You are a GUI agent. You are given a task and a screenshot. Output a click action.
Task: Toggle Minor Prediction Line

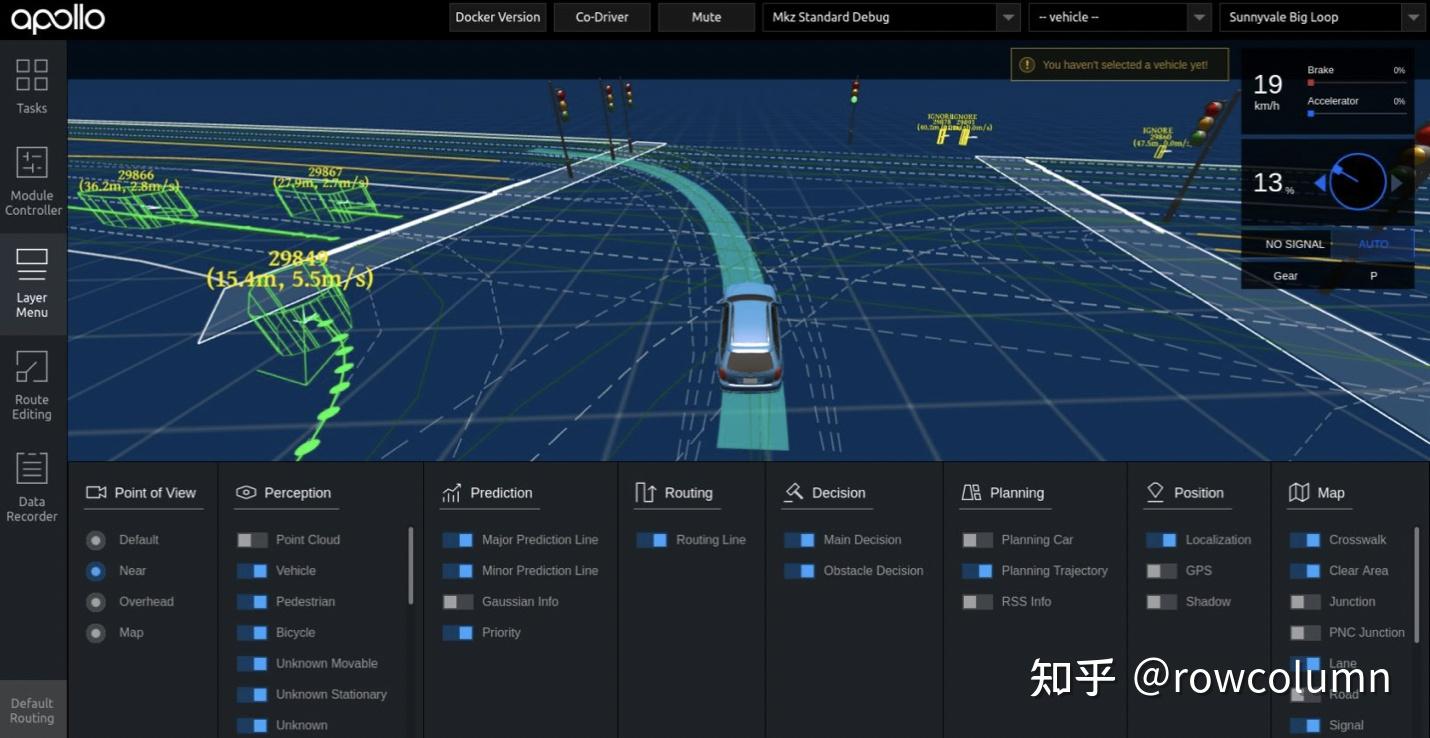(x=458, y=571)
